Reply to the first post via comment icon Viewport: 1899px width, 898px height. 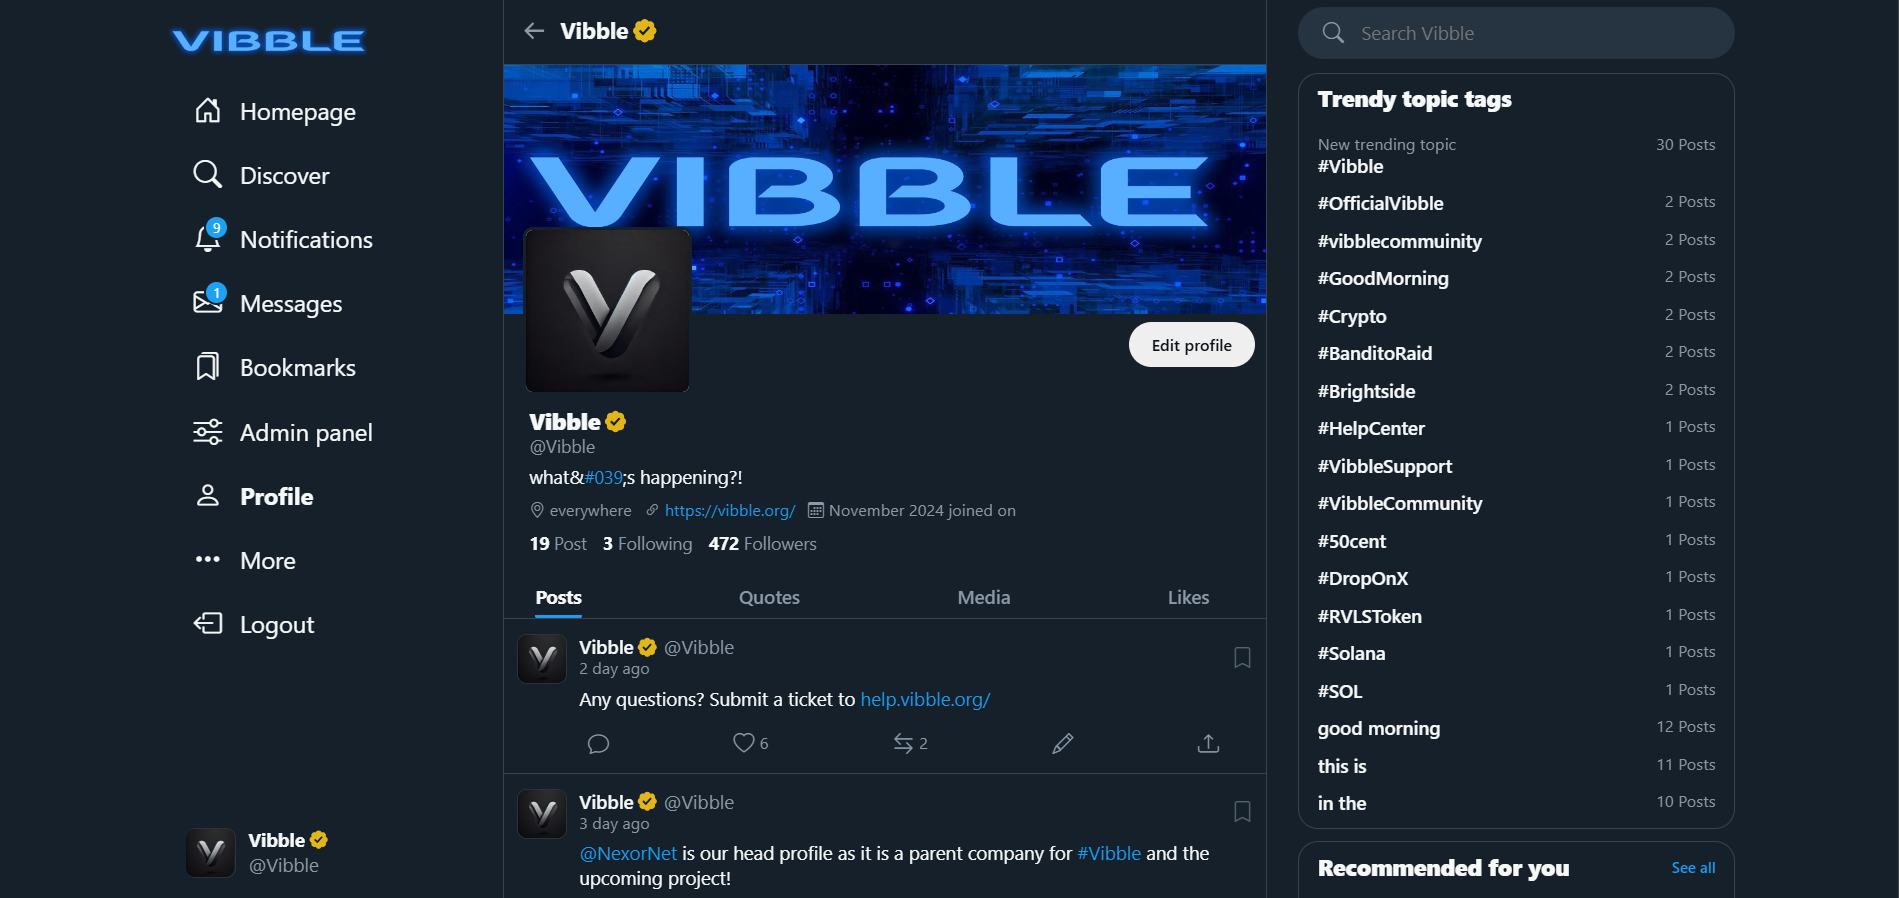(x=598, y=743)
